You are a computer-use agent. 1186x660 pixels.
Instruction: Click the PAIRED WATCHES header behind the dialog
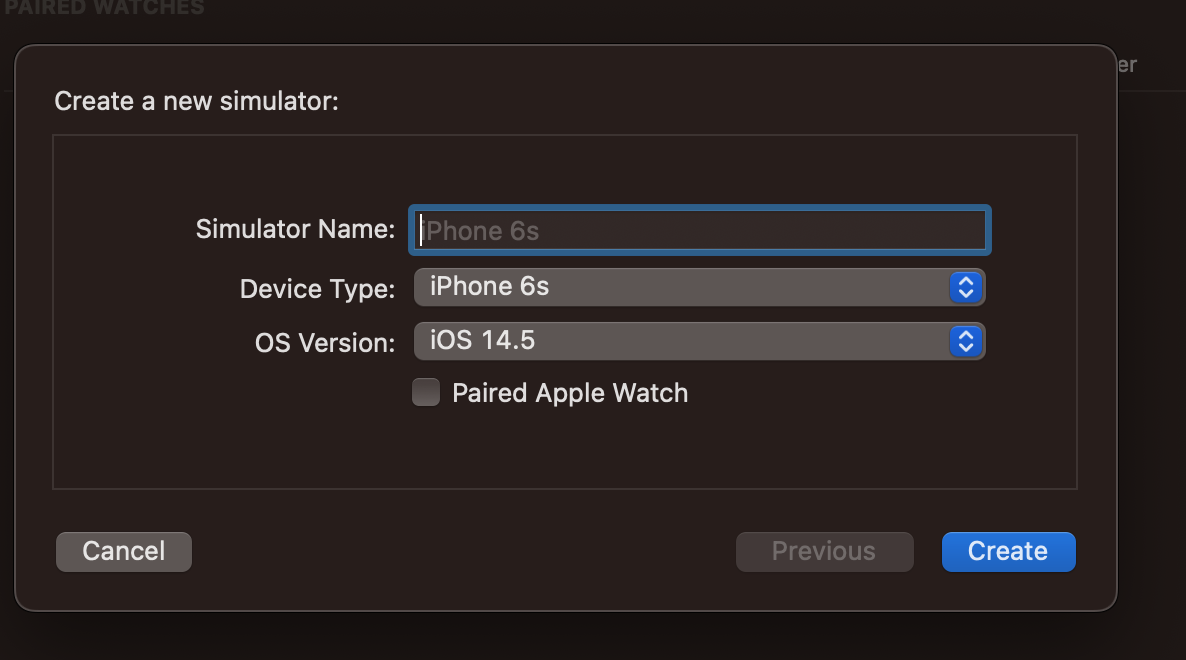click(104, 8)
